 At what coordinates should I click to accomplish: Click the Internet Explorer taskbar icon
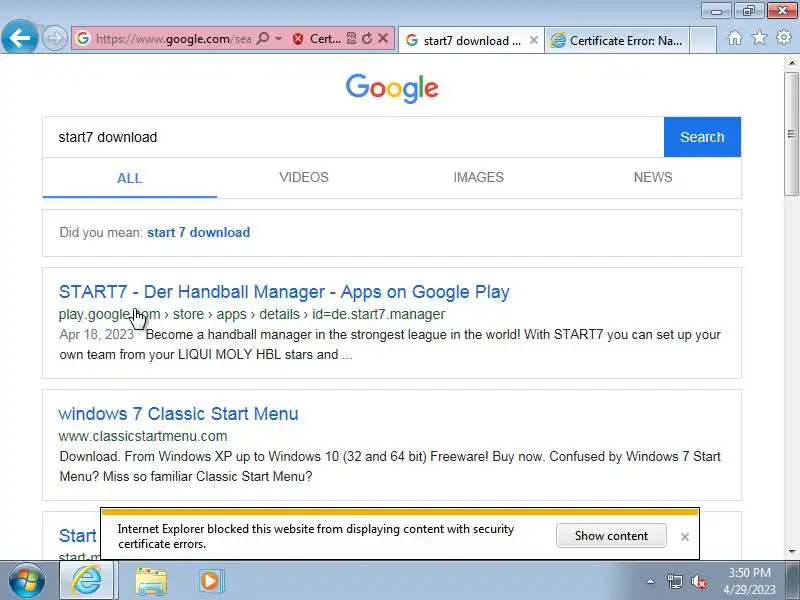[87, 581]
